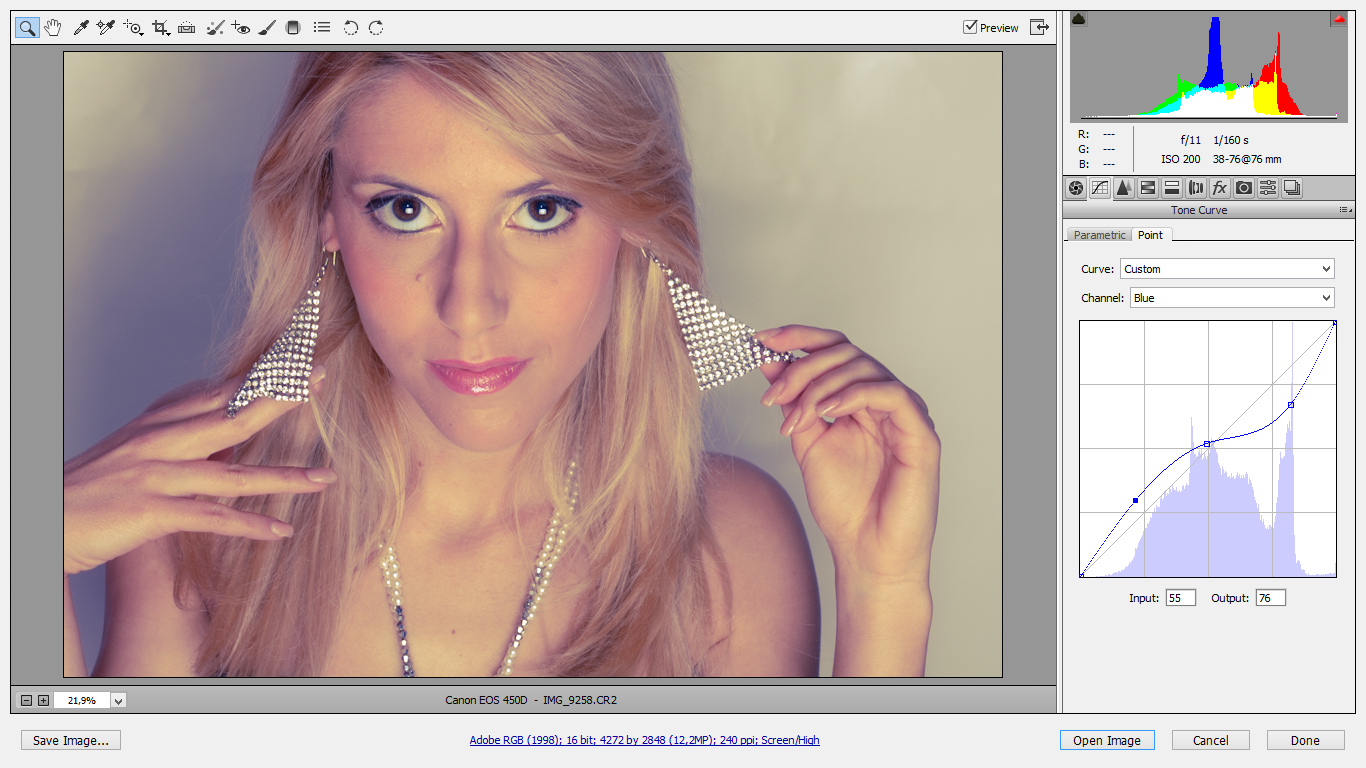The width and height of the screenshot is (1366, 768).
Task: Select the White Balance eyedropper tool
Action: point(81,28)
